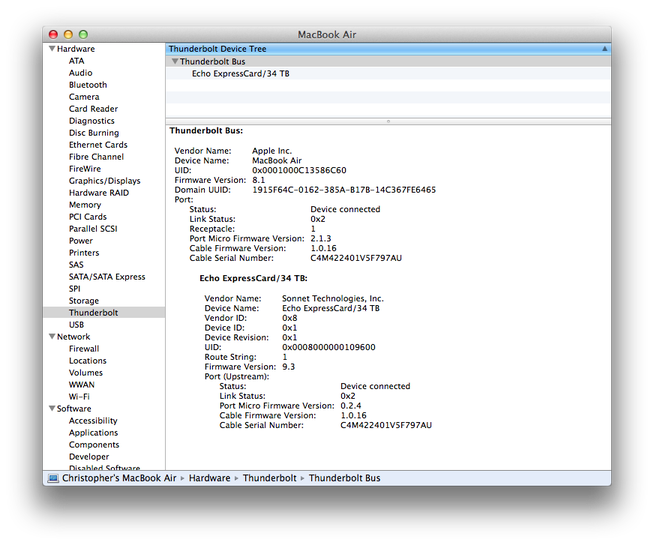Open the Bluetooth hardware entry
Image resolution: width=654 pixels, height=545 pixels.
[88, 85]
